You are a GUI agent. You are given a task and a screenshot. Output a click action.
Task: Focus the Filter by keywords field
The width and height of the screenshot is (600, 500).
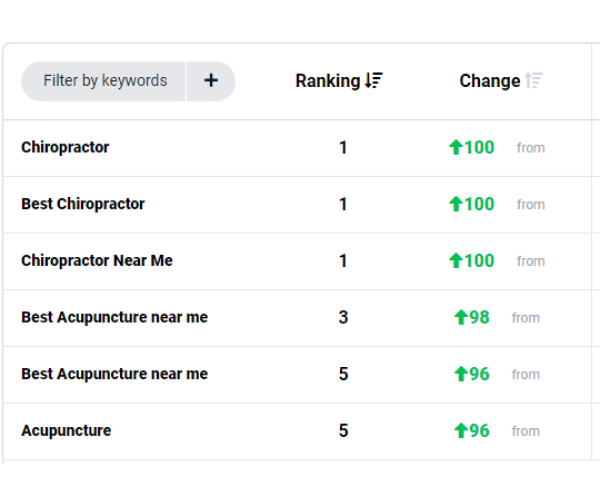103,81
